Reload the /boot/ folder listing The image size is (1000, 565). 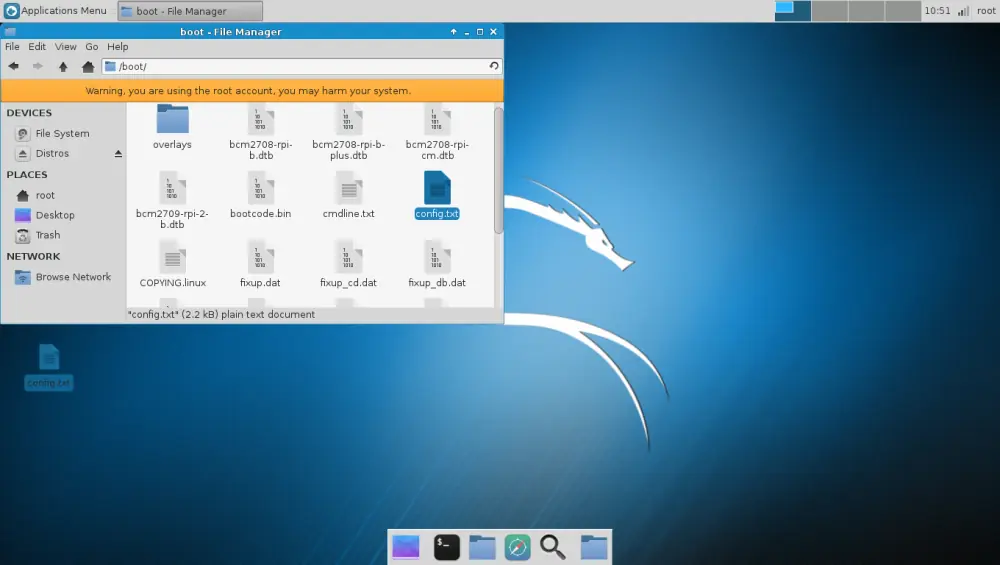pos(494,66)
